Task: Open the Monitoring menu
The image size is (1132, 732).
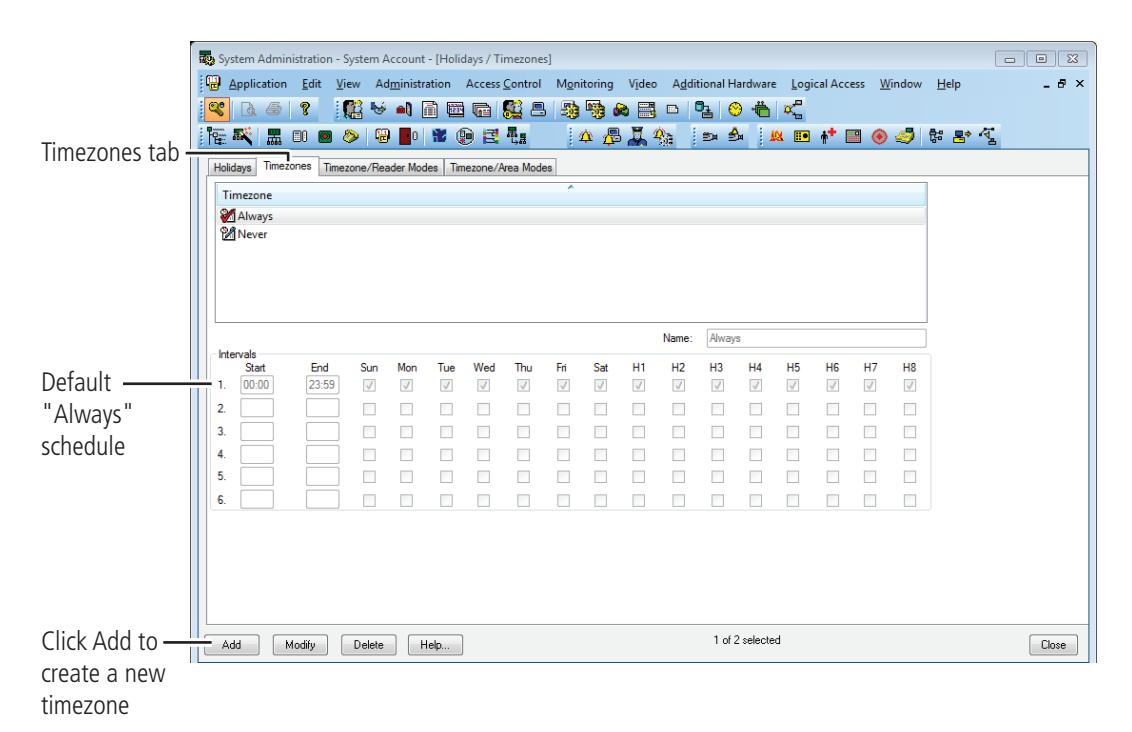Action: [585, 84]
